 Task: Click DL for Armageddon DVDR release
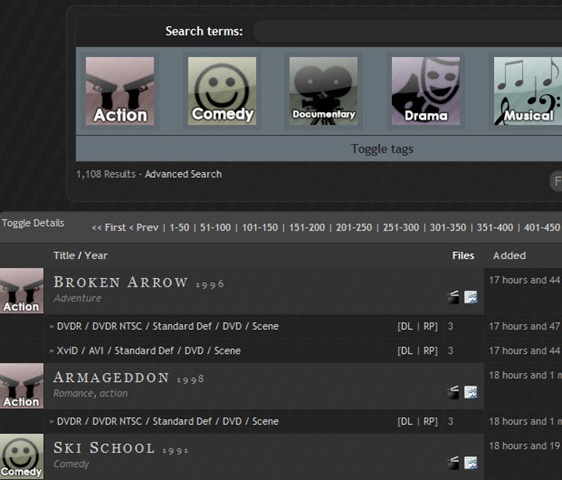pyautogui.click(x=405, y=421)
